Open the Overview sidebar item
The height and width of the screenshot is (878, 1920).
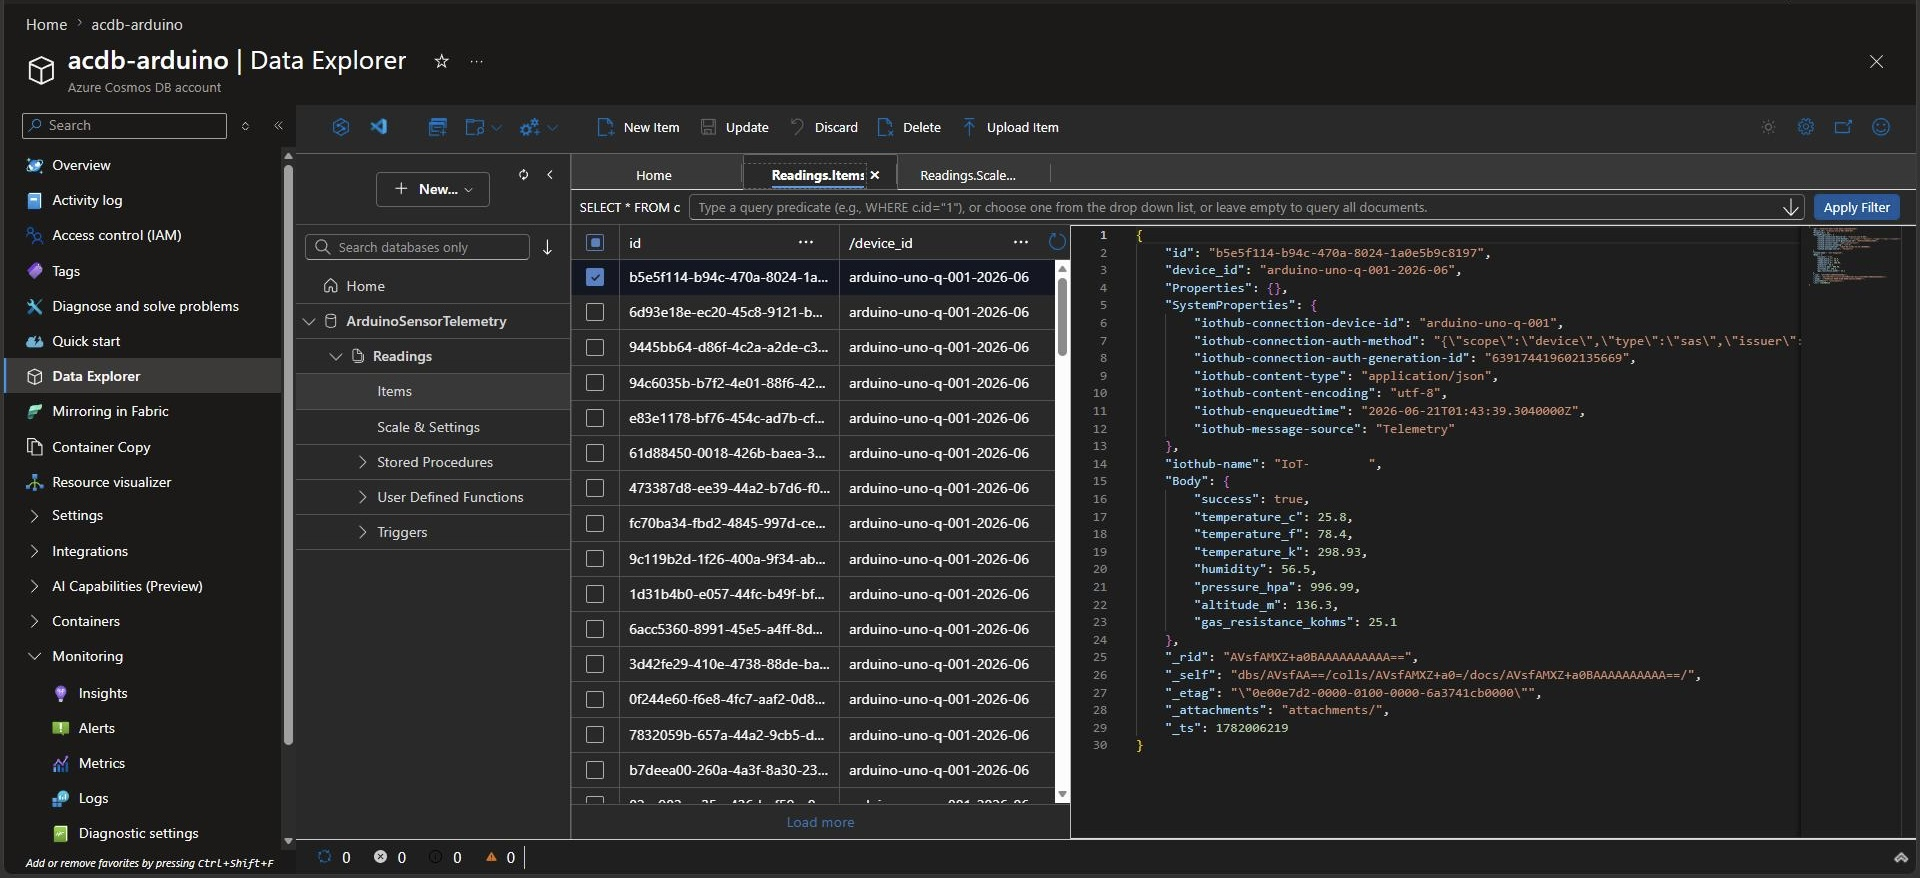pos(81,165)
